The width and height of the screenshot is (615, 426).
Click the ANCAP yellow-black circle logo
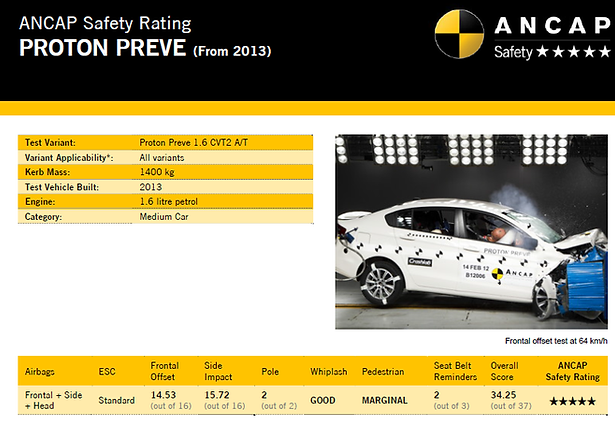coord(459,34)
